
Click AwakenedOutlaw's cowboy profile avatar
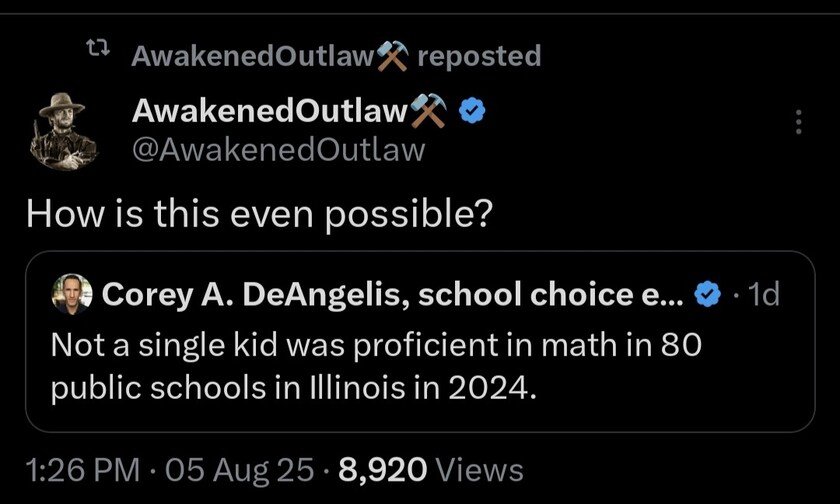[x=62, y=130]
